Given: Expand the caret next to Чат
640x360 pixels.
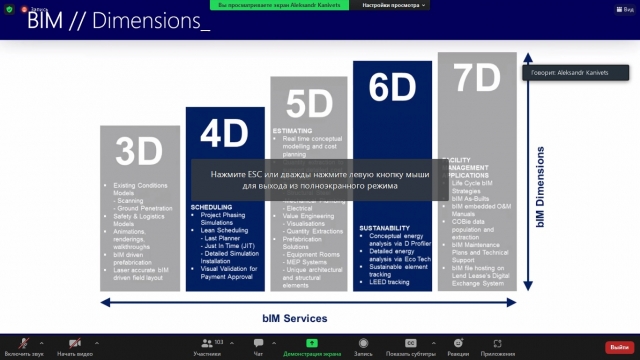Looking at the screenshot, I should [274, 343].
